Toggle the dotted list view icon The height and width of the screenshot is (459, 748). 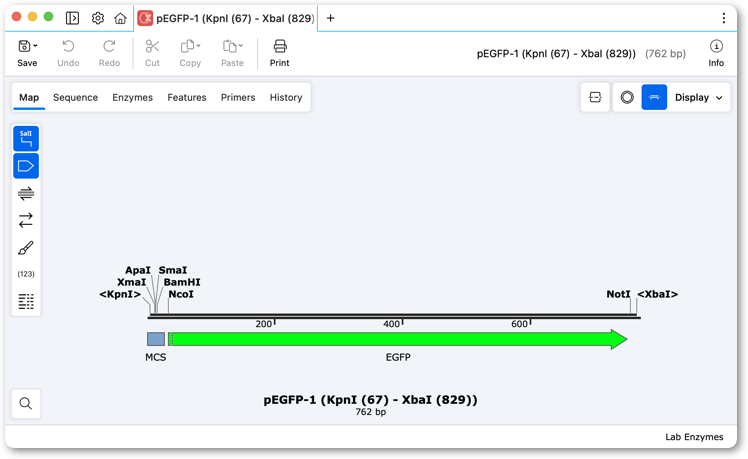26,302
